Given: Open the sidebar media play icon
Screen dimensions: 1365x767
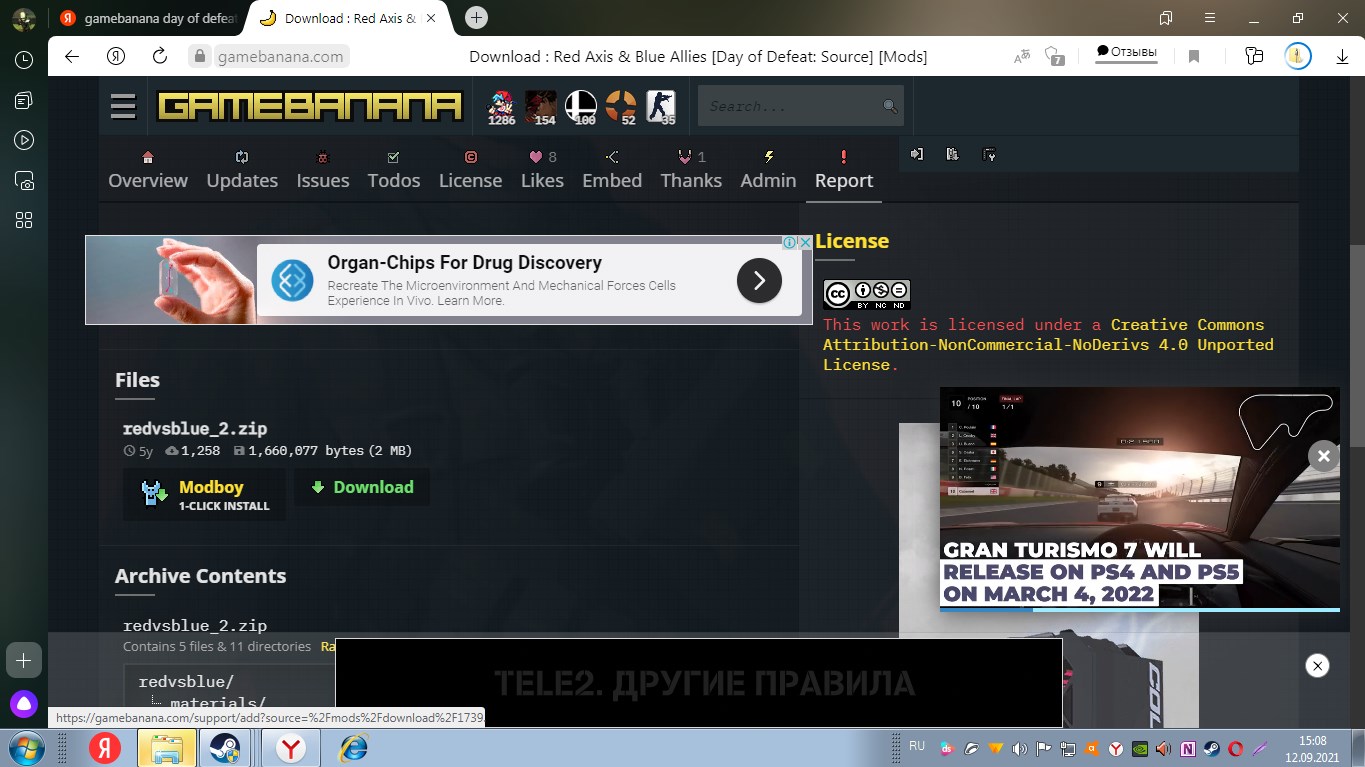Looking at the screenshot, I should tap(24, 140).
